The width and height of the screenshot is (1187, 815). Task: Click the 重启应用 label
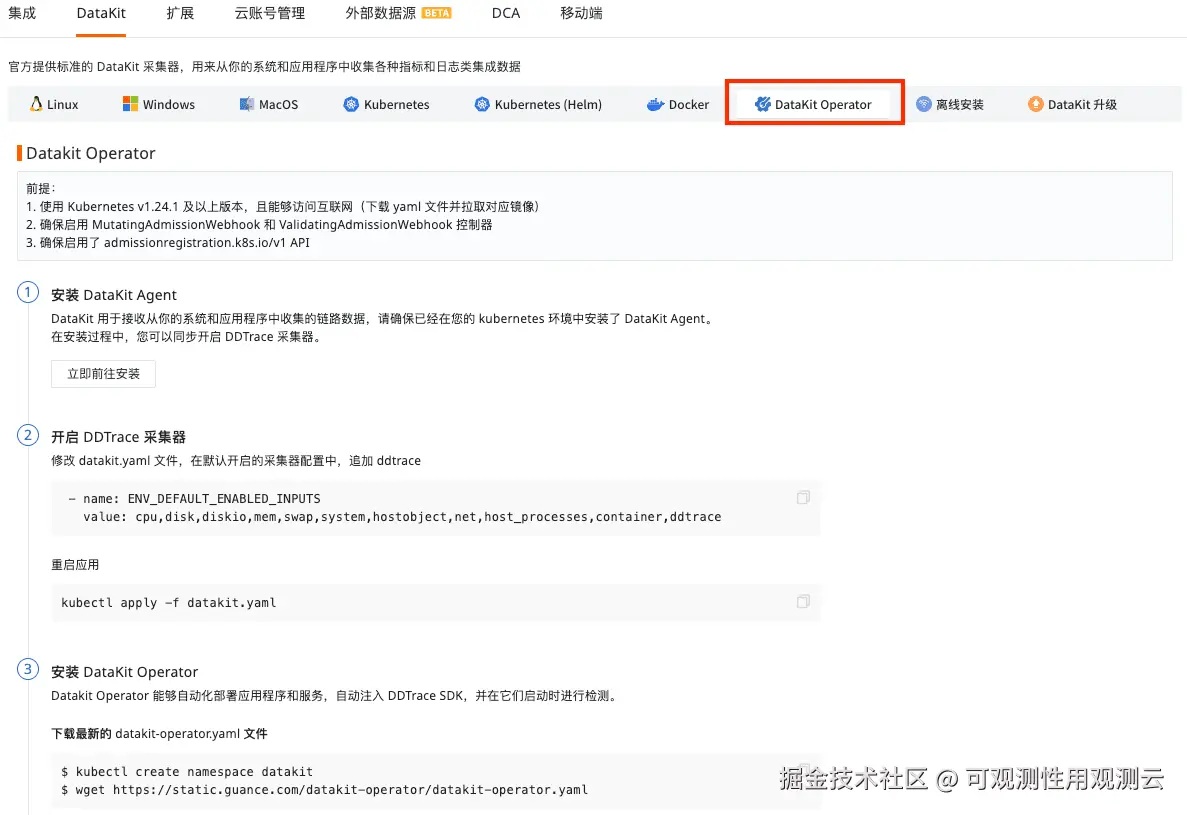point(75,565)
